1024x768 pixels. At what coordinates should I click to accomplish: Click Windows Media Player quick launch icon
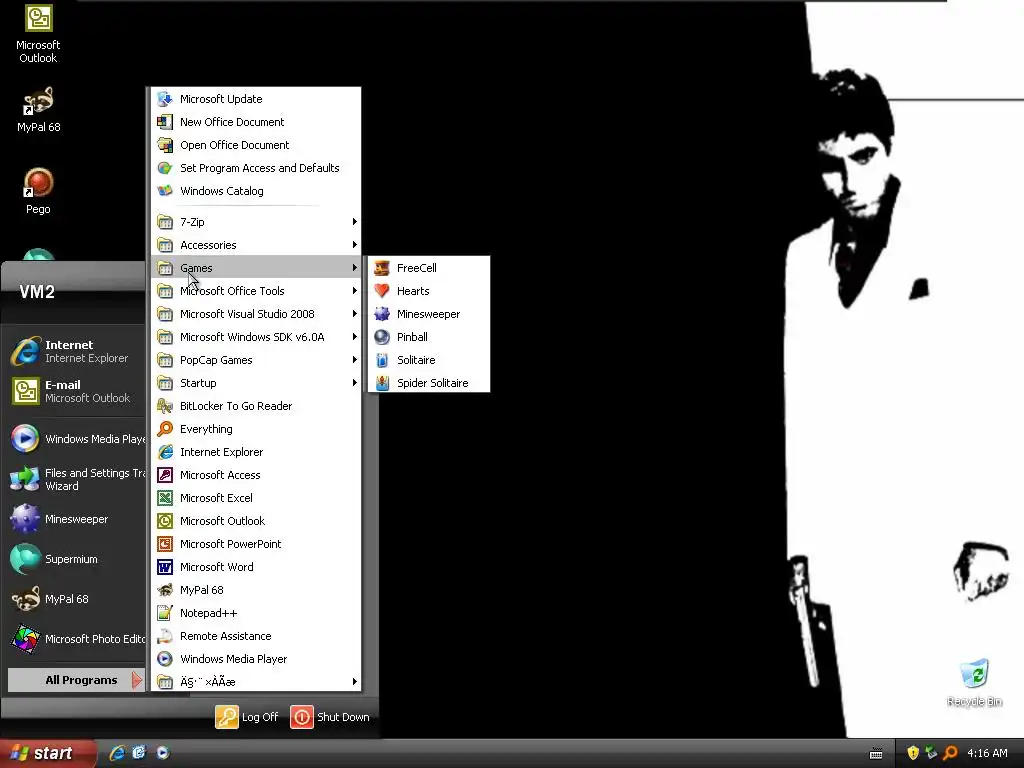163,753
